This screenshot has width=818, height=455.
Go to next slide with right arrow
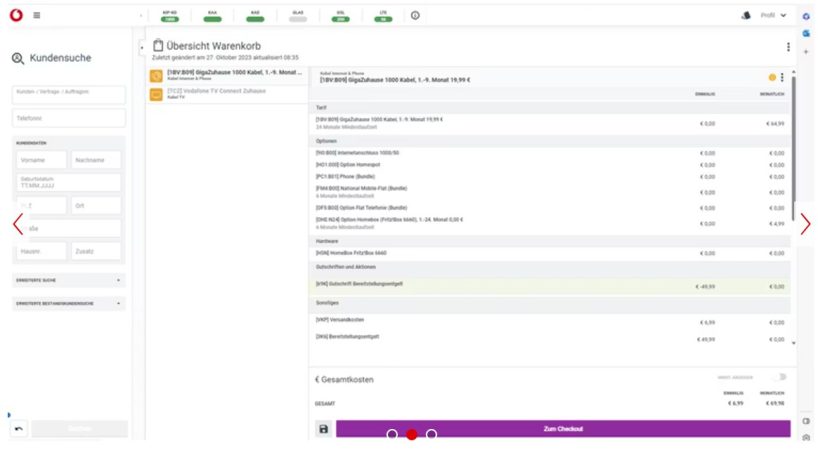805,225
